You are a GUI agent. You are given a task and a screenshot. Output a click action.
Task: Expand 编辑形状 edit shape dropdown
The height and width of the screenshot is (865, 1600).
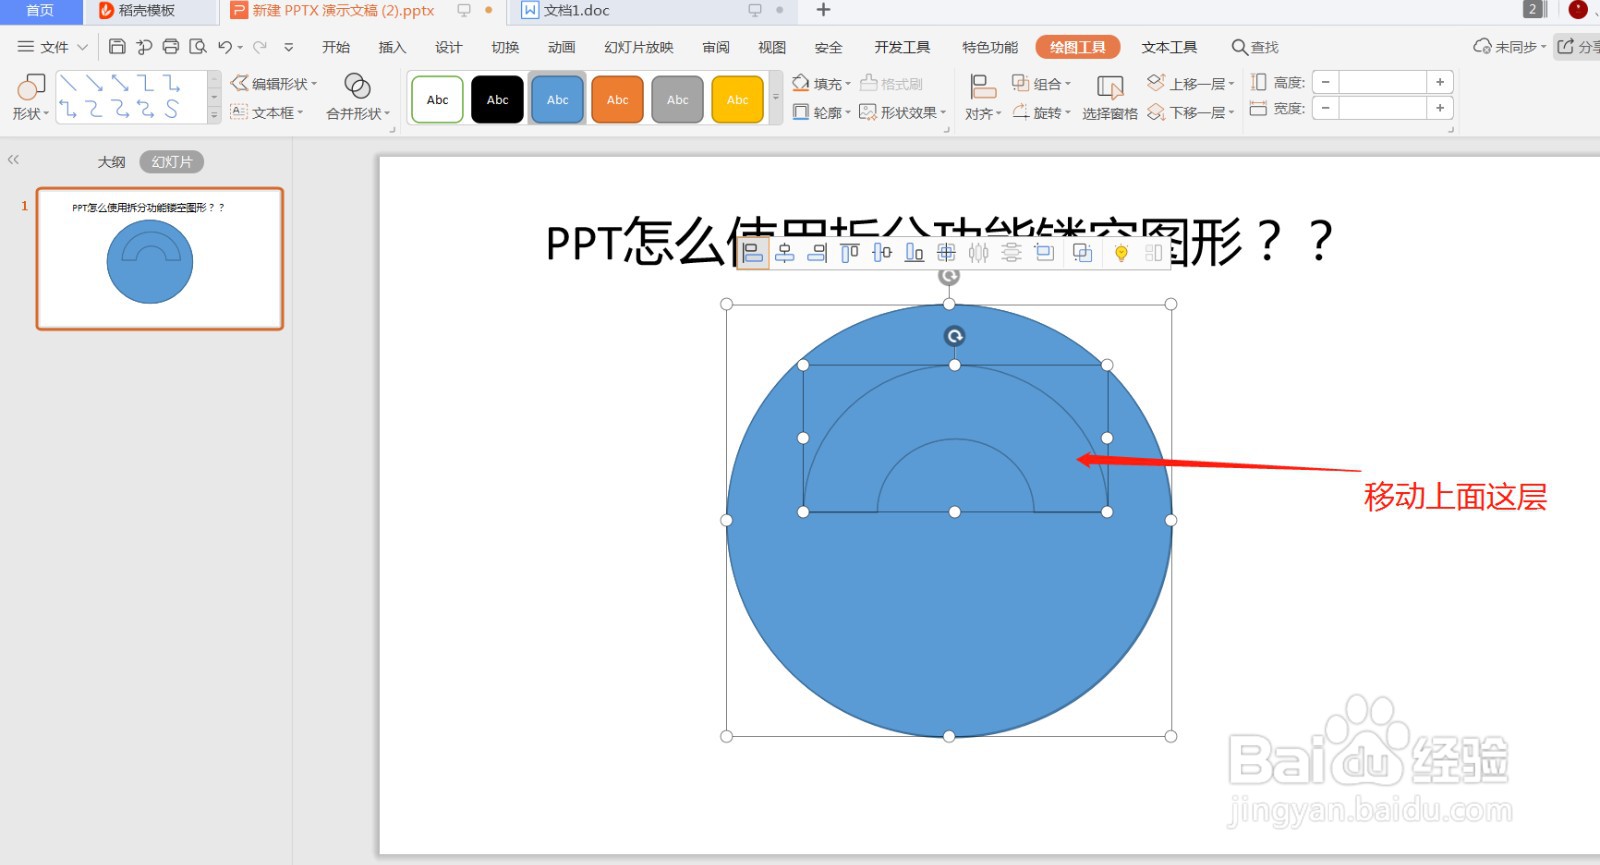[x=314, y=84]
